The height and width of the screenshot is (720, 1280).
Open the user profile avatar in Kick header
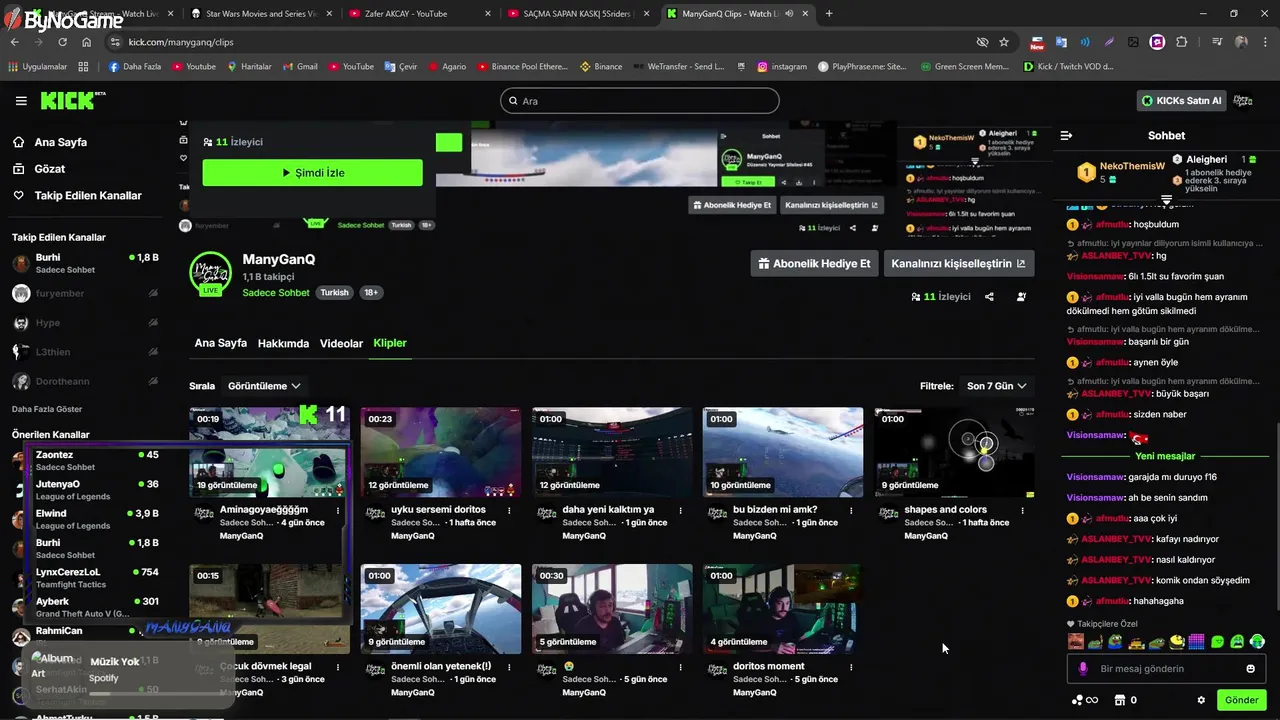(1243, 100)
